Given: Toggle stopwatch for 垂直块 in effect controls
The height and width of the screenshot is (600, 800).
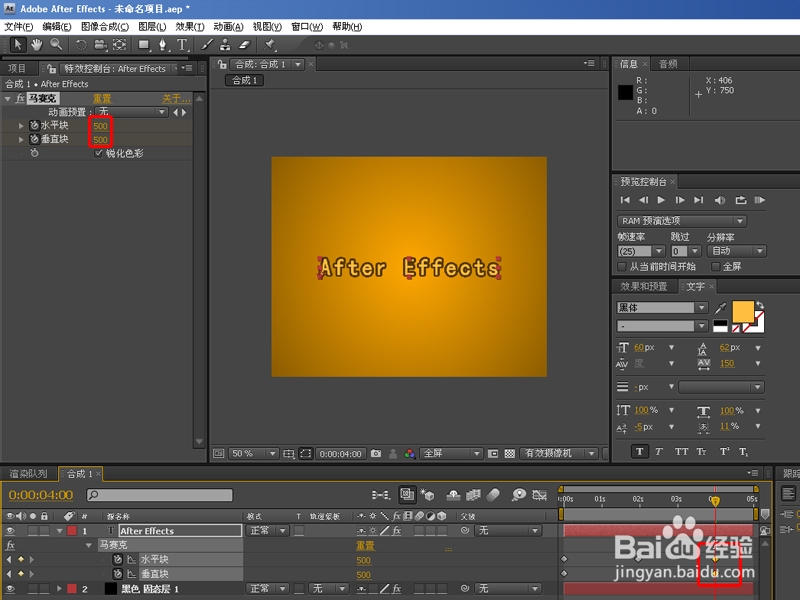Looking at the screenshot, I should (x=34, y=139).
